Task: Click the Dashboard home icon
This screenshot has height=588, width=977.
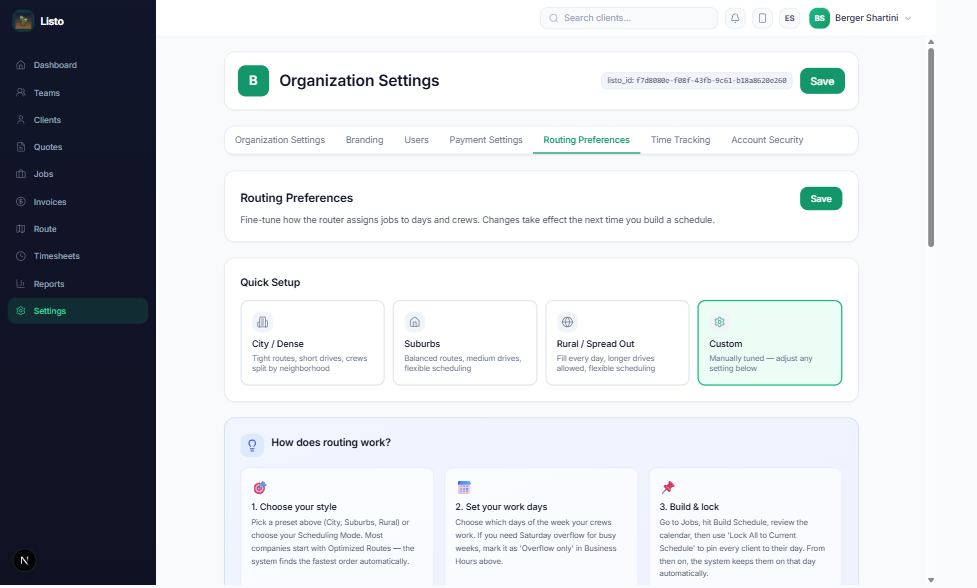Action: 21,65
